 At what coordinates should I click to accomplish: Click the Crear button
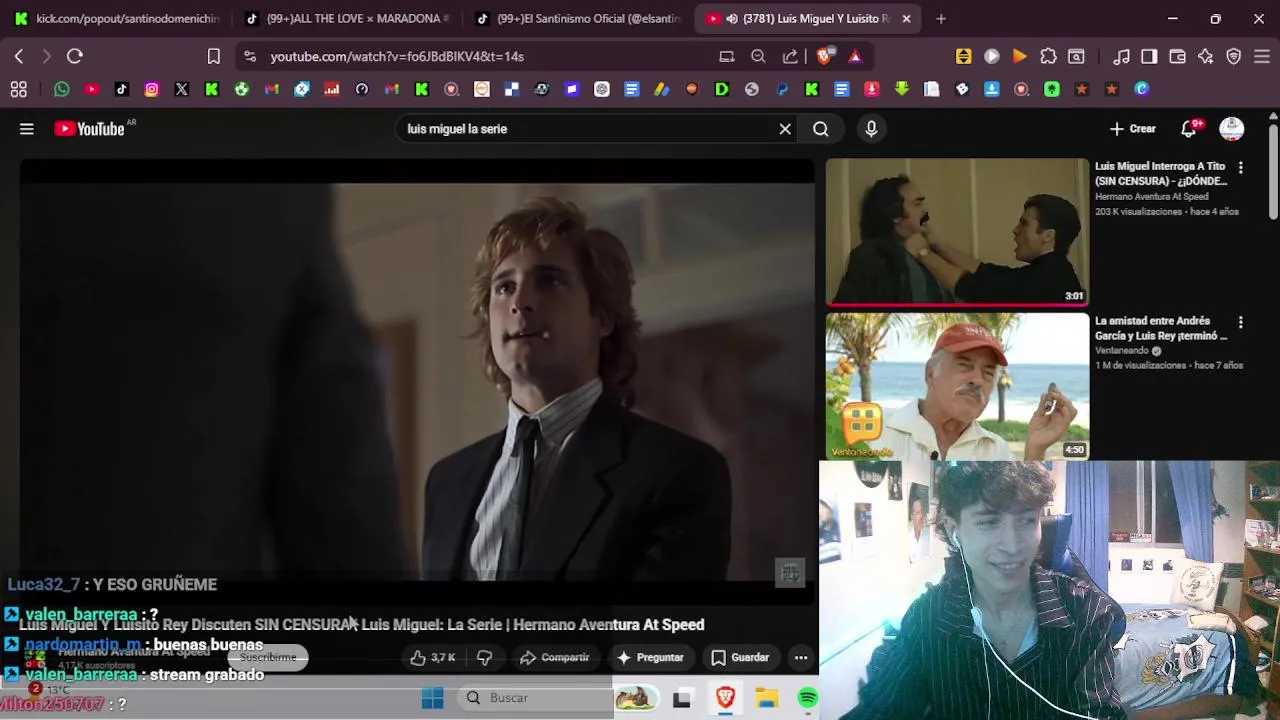(x=1133, y=129)
